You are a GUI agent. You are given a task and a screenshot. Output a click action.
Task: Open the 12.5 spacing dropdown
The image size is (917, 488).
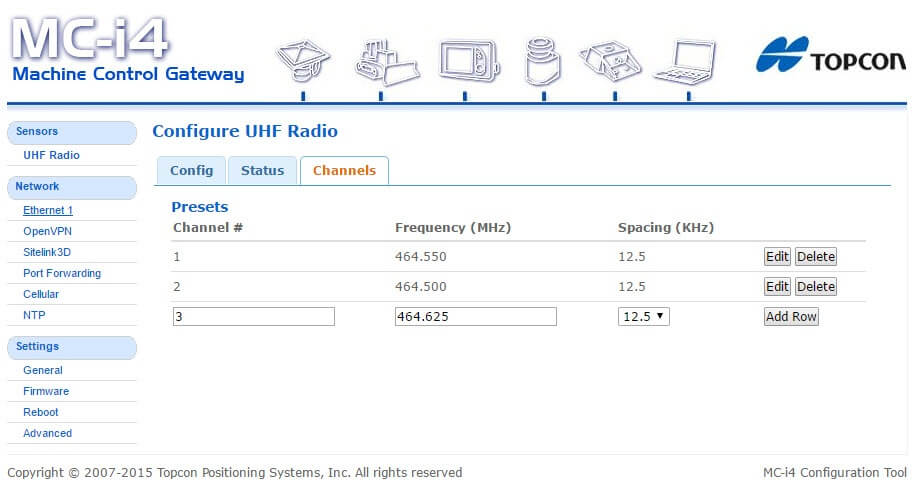[643, 317]
